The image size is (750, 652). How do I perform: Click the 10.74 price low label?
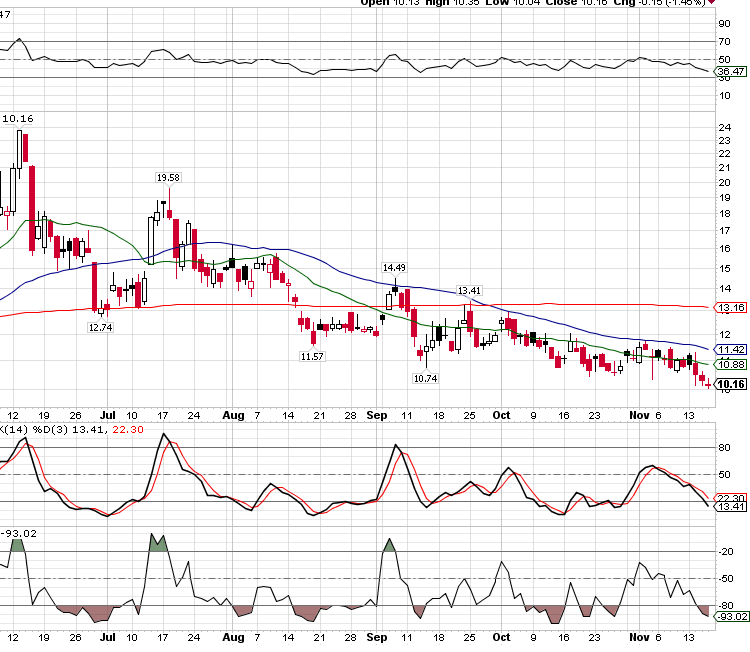tap(425, 378)
